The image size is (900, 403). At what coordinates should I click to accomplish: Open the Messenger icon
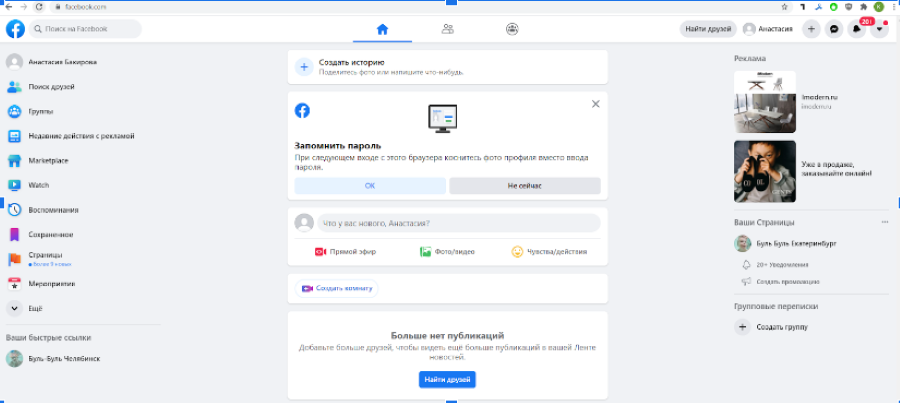833,29
